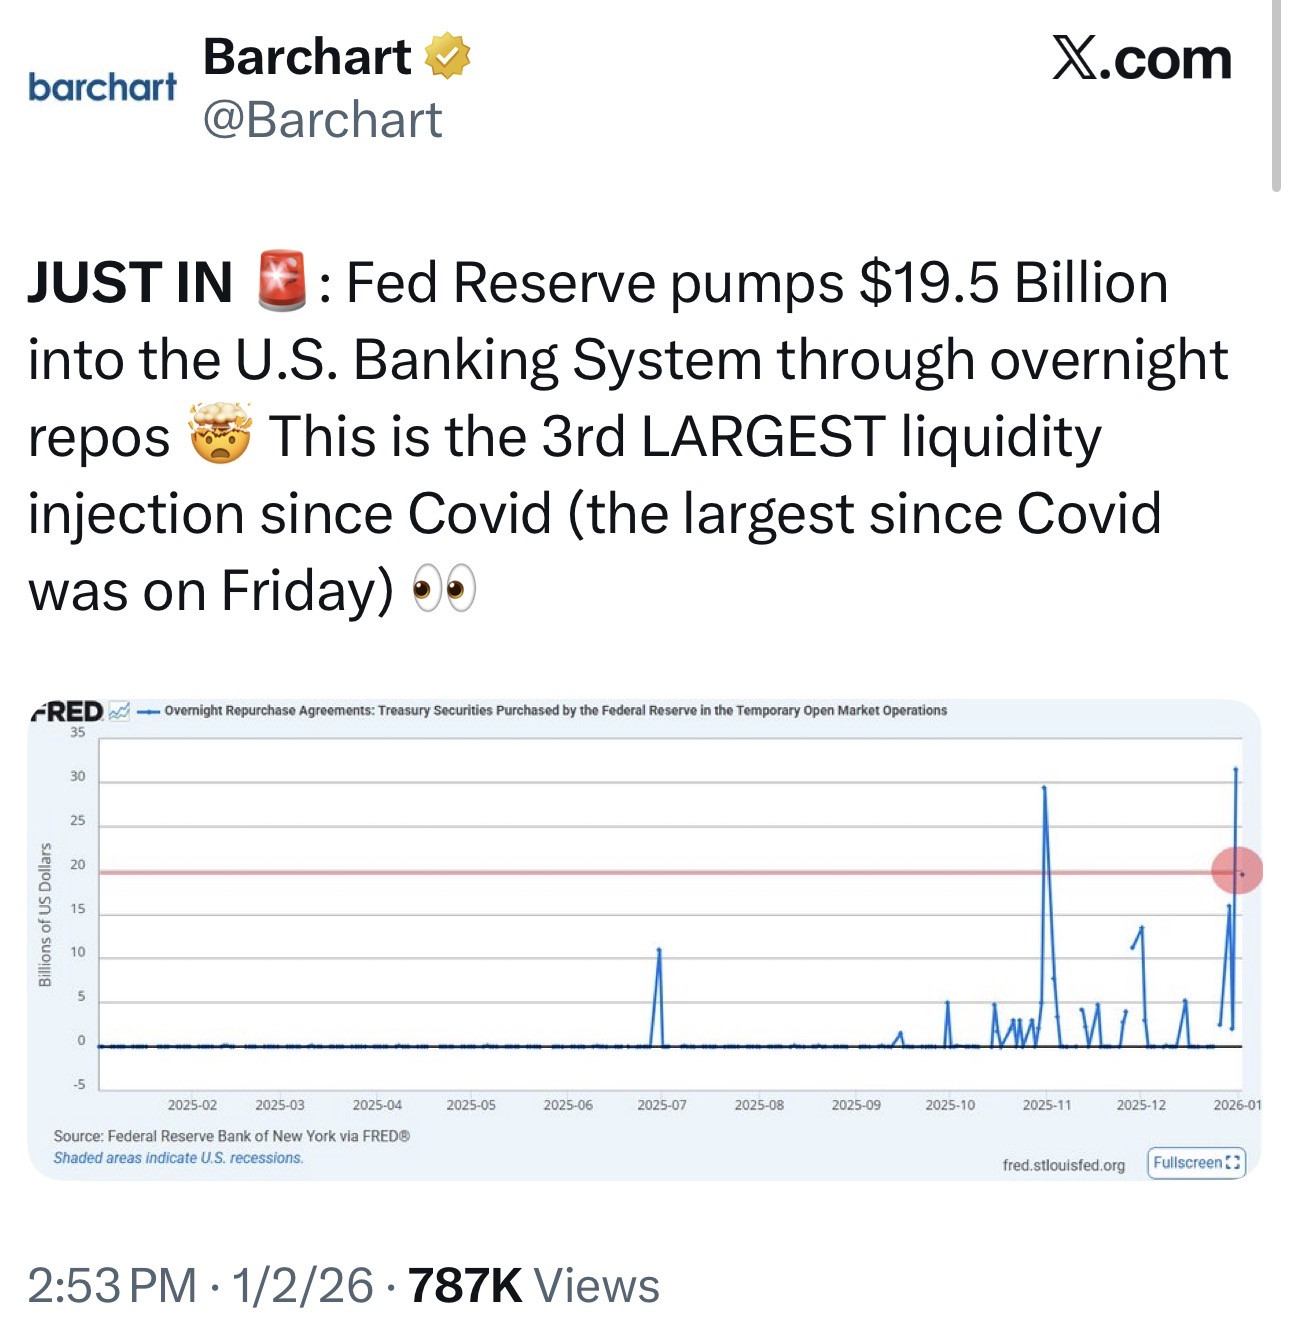Click the blue legend line for Overnight Repurchase Agreements

coord(149,711)
